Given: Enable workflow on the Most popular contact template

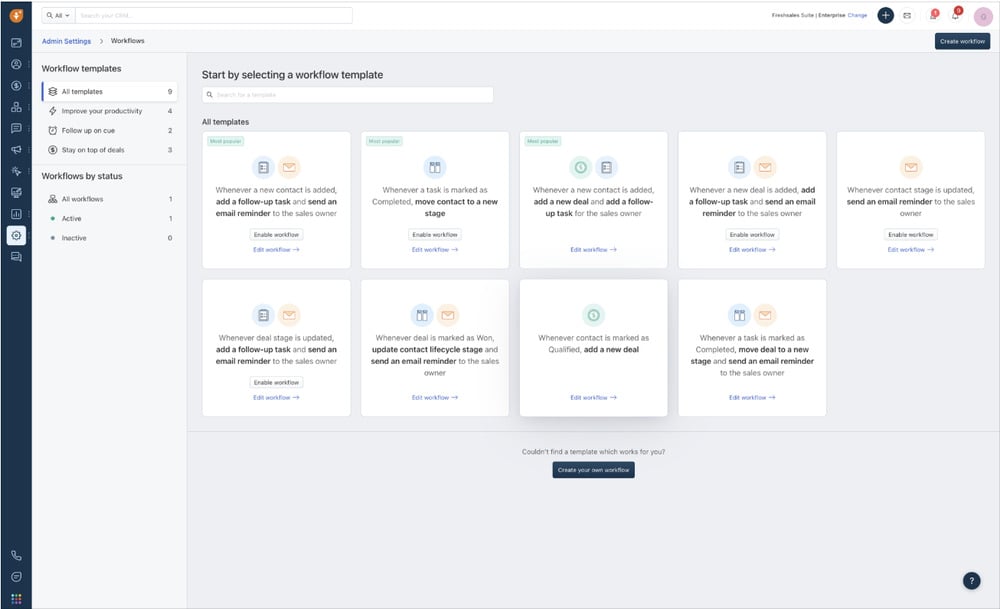Looking at the screenshot, I should click(x=276, y=234).
